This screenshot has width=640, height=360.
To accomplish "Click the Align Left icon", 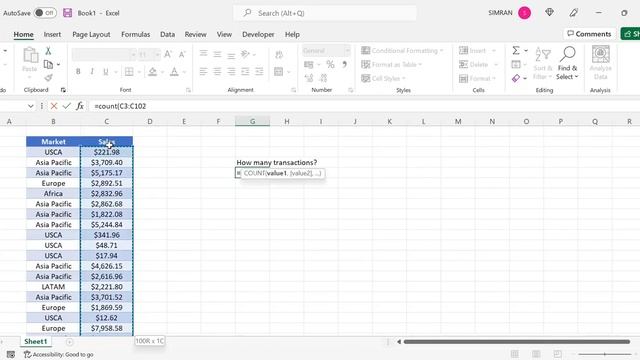I will coord(203,72).
